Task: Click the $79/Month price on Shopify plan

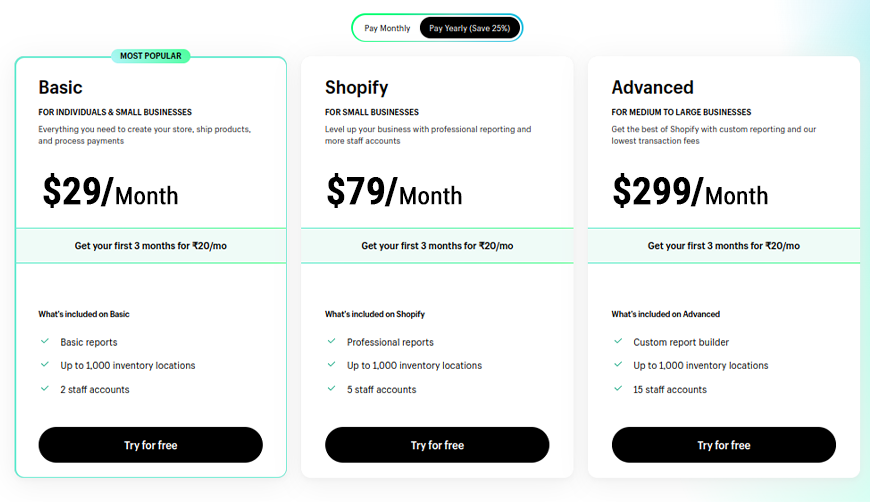Action: point(394,191)
